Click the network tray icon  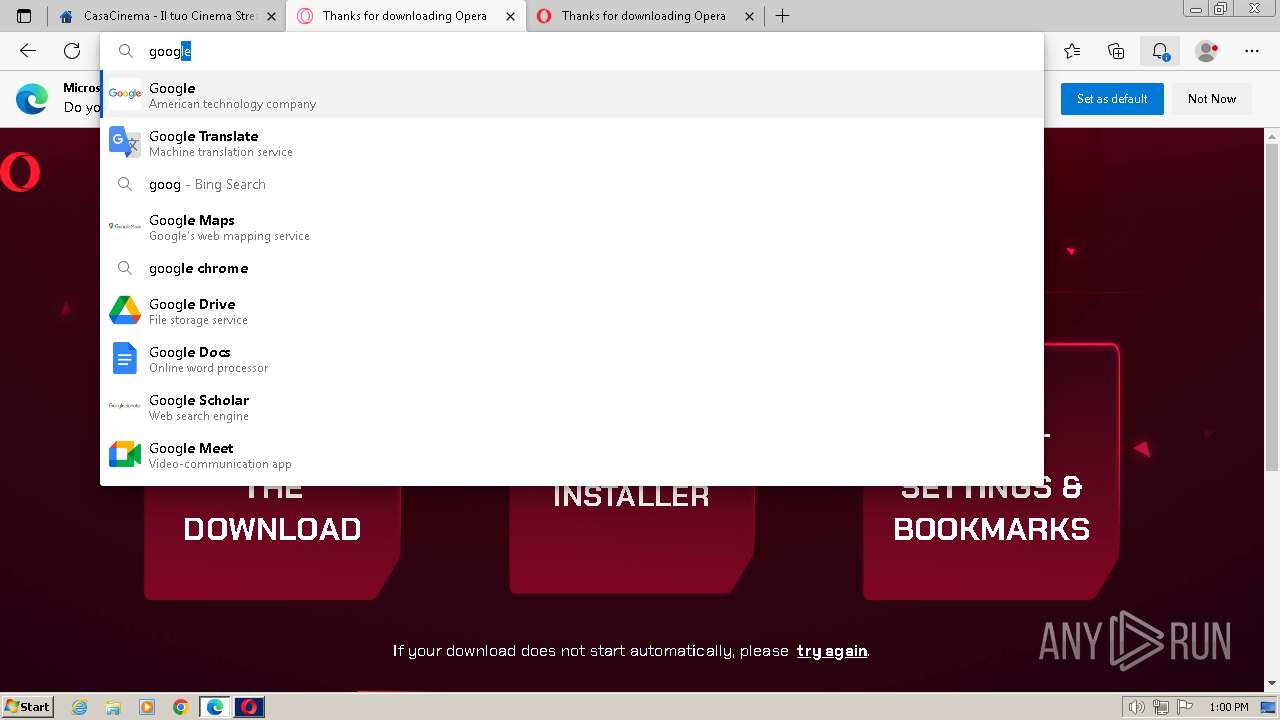pos(1162,707)
